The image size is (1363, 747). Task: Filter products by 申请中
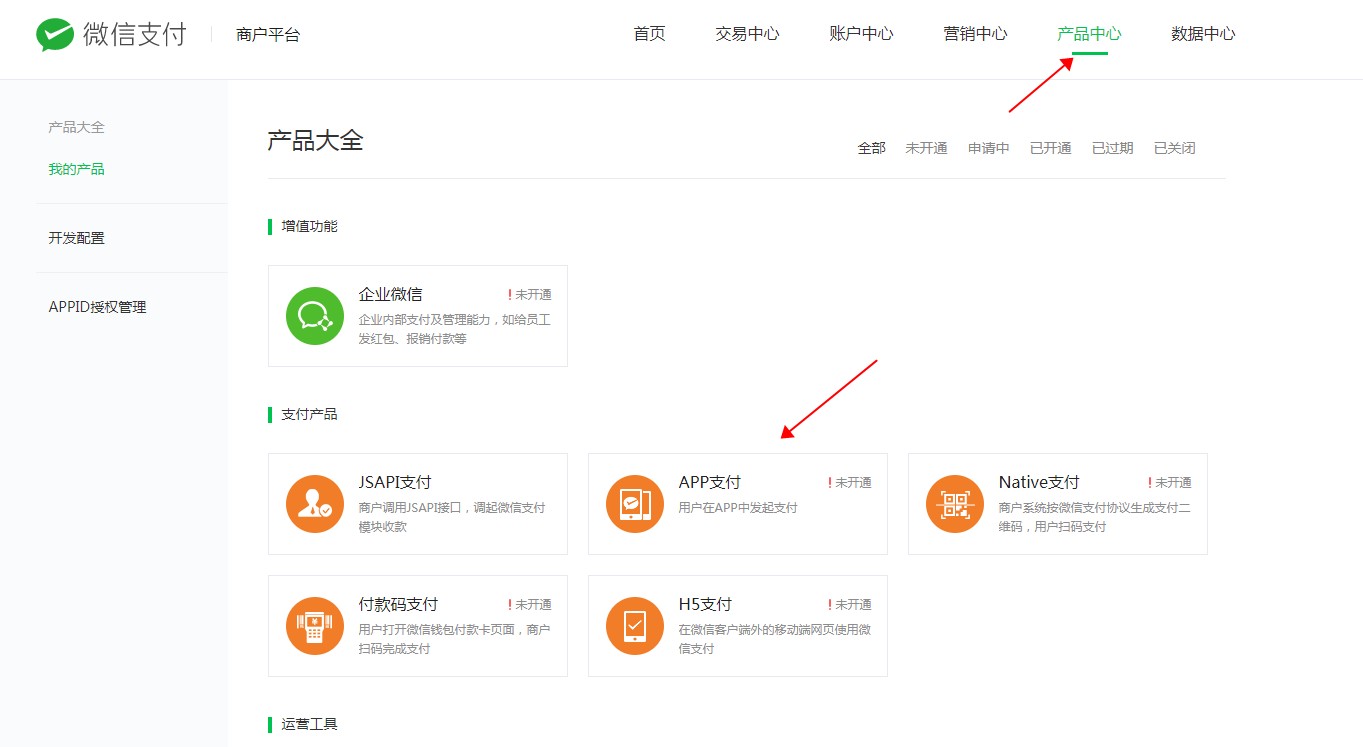click(988, 148)
